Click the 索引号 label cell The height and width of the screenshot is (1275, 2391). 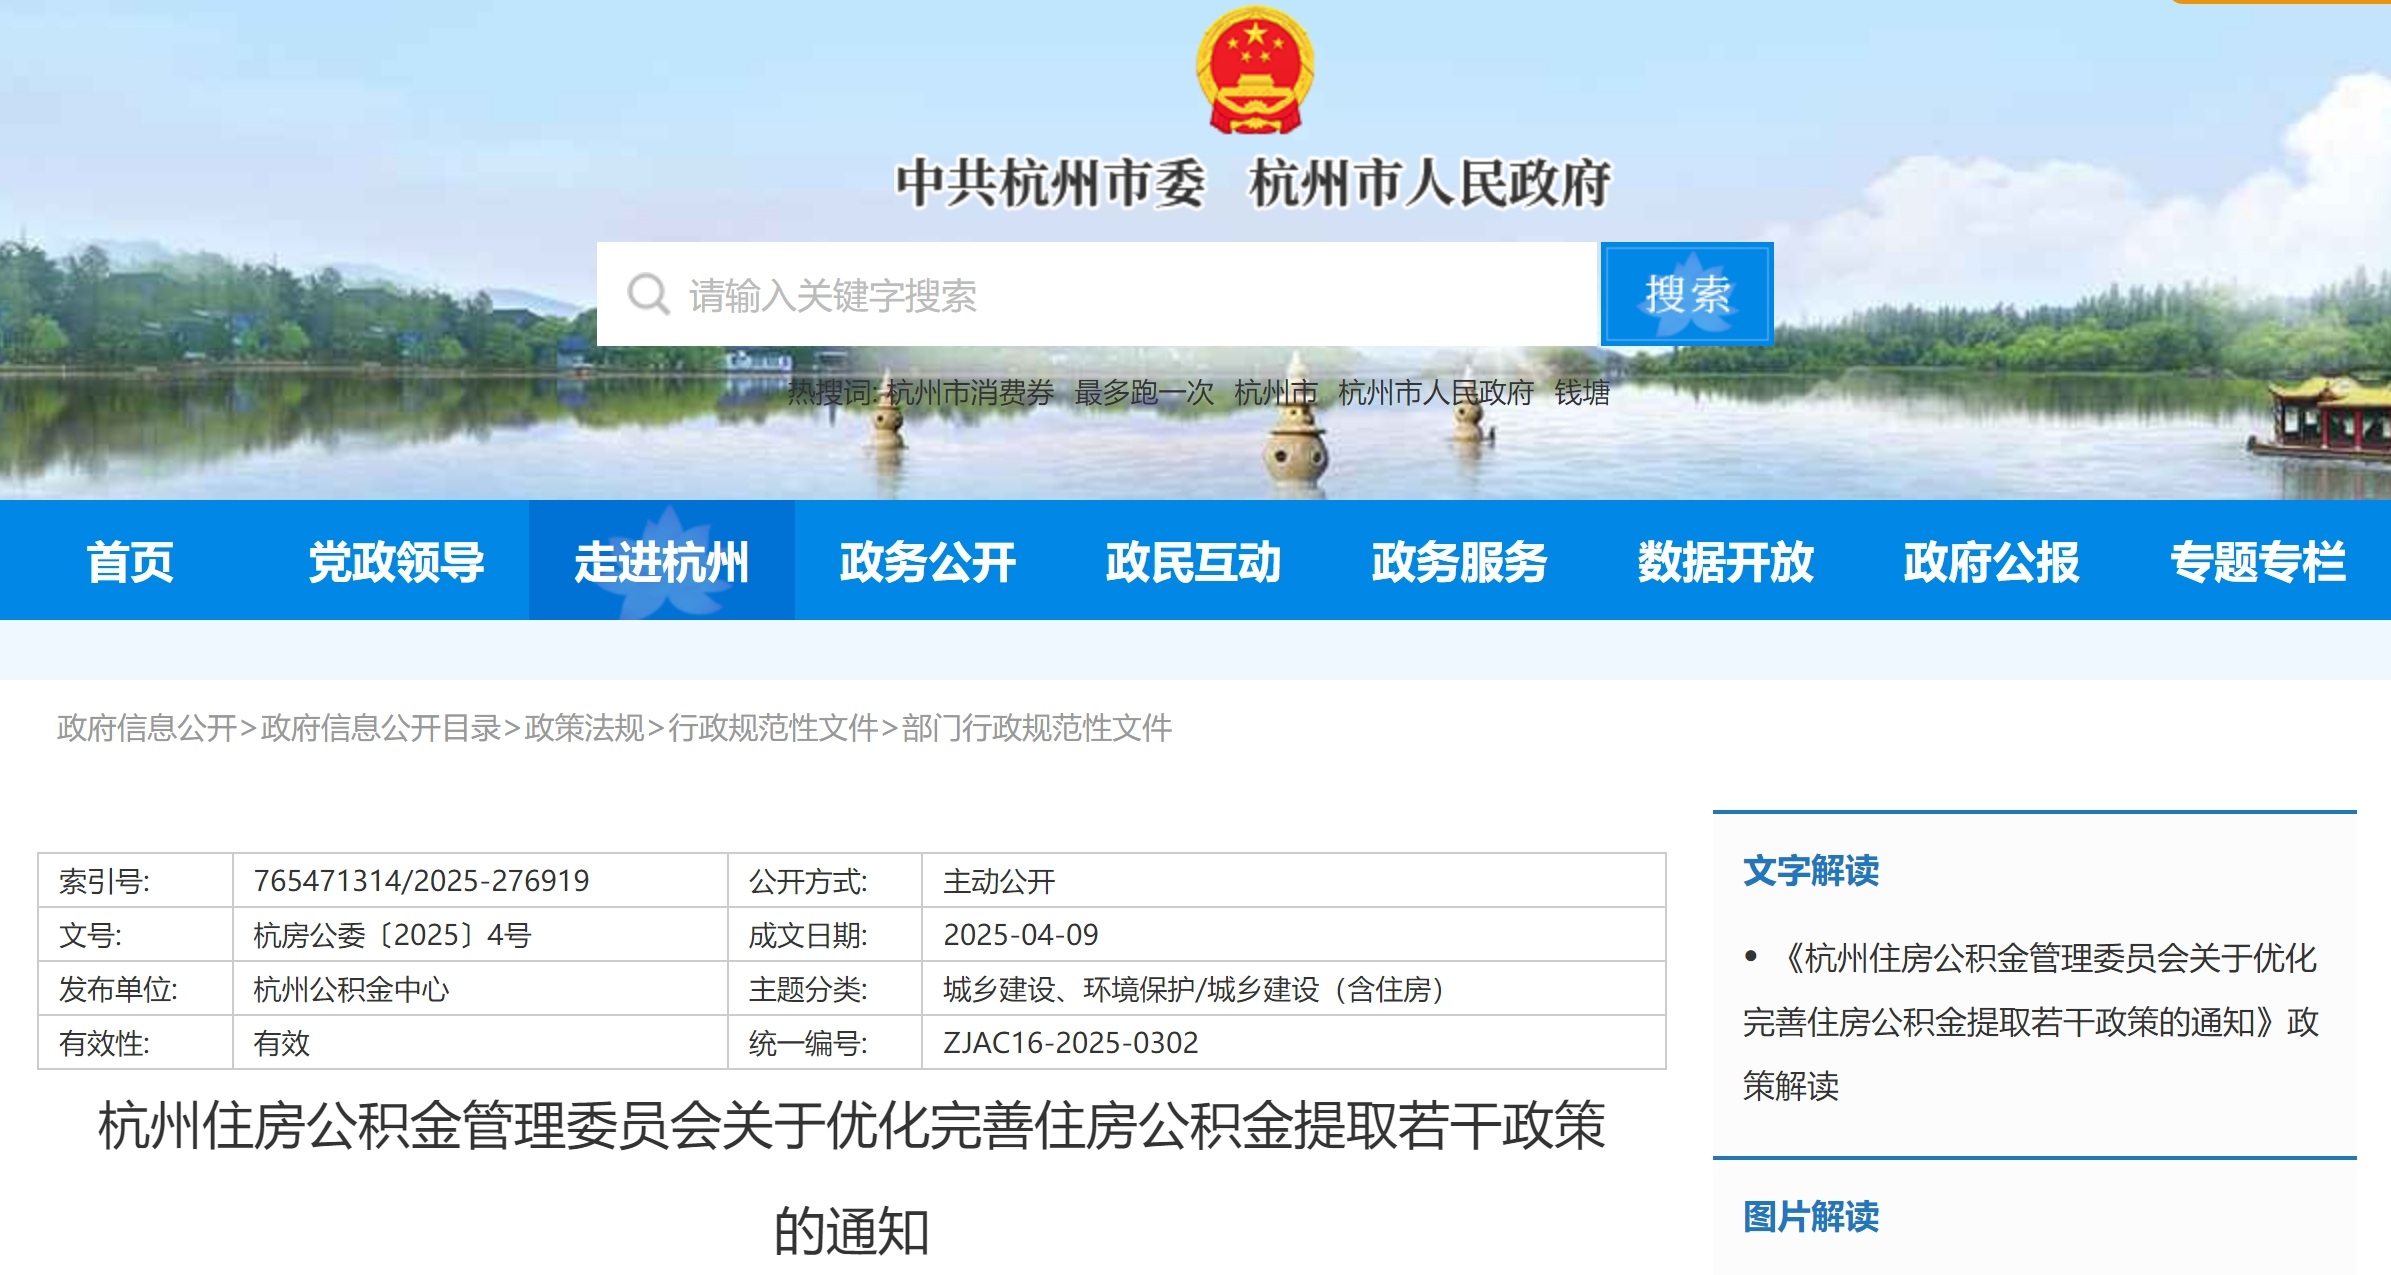click(135, 881)
